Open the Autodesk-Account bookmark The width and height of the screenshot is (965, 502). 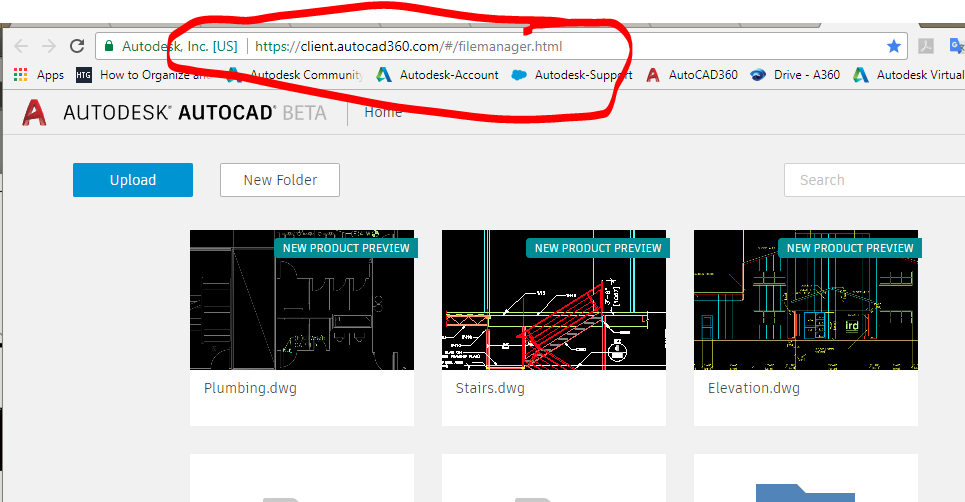click(x=438, y=75)
